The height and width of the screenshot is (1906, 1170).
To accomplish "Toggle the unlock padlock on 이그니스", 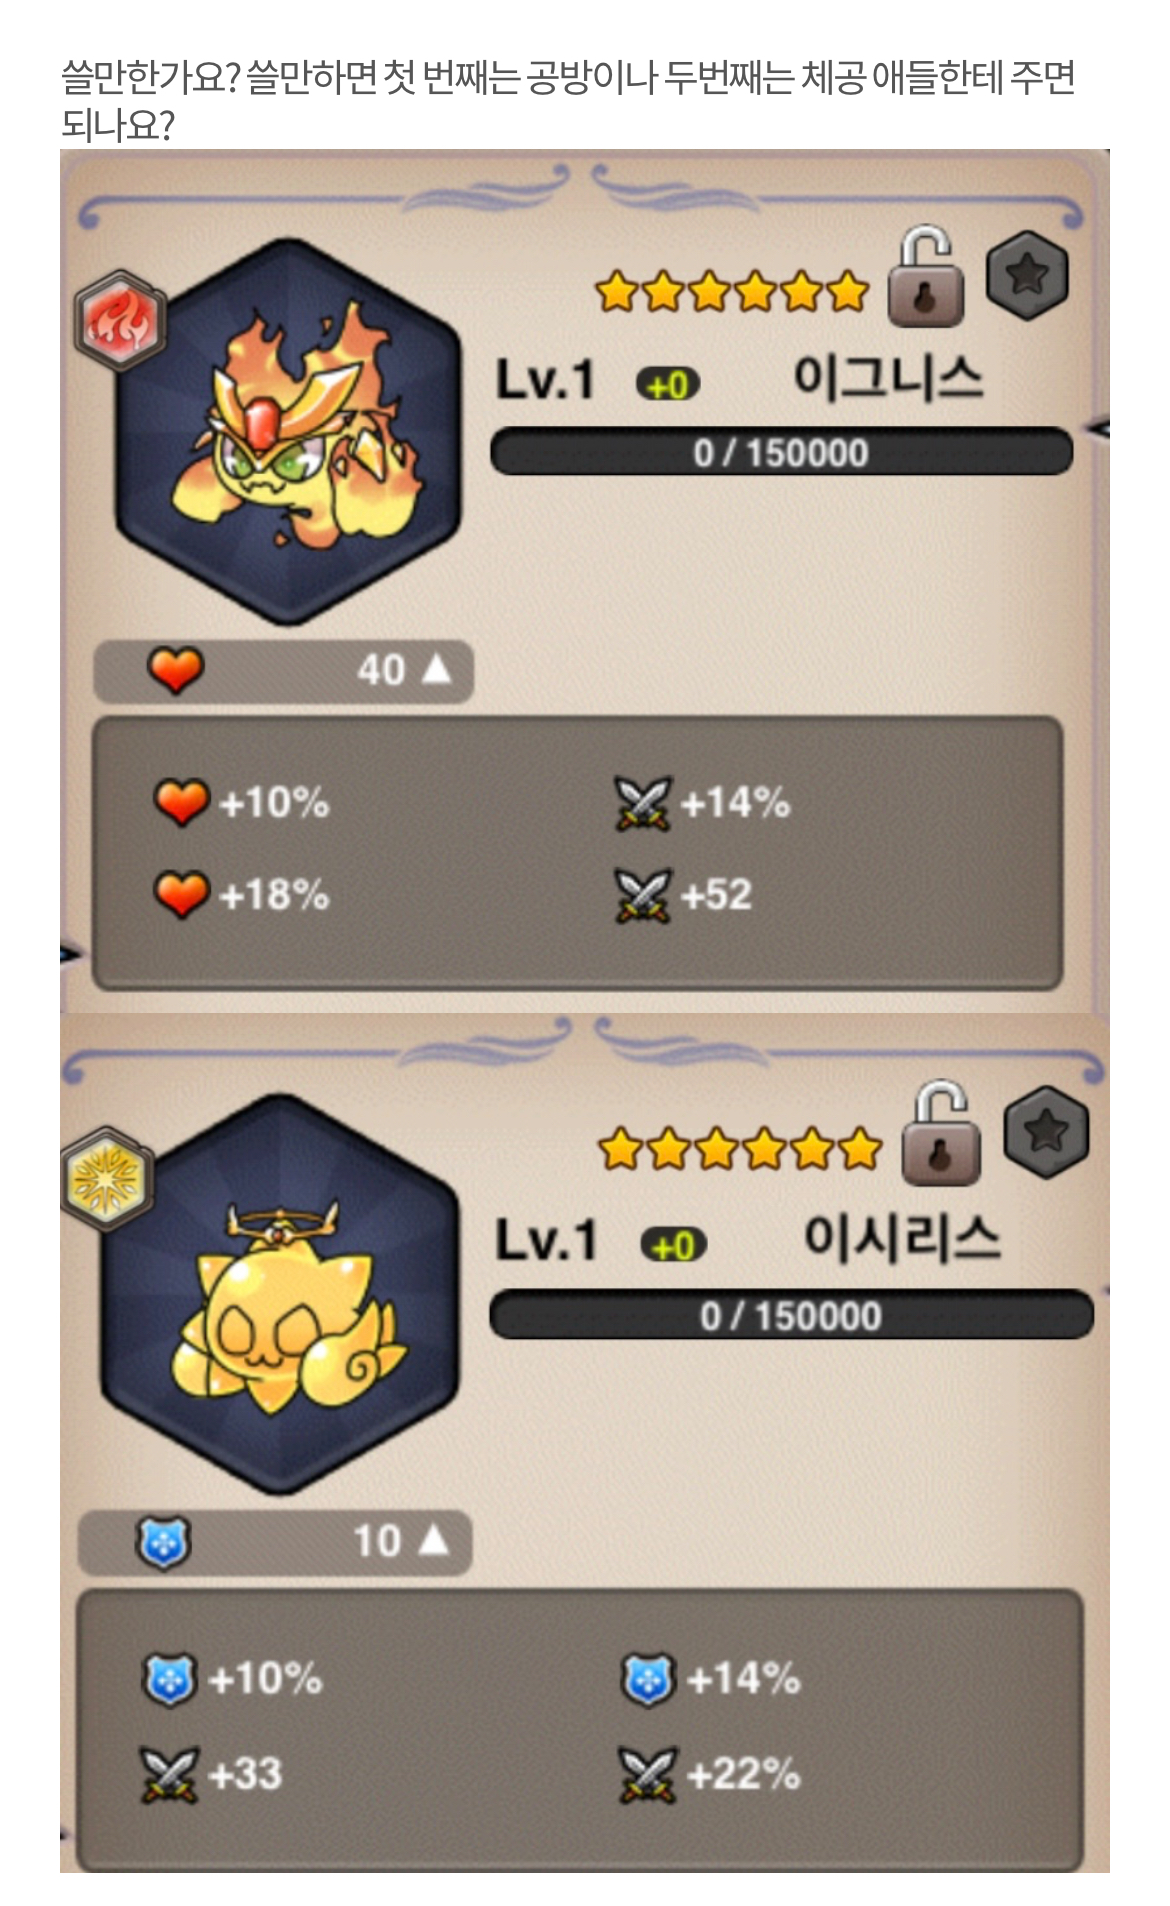I will (926, 277).
